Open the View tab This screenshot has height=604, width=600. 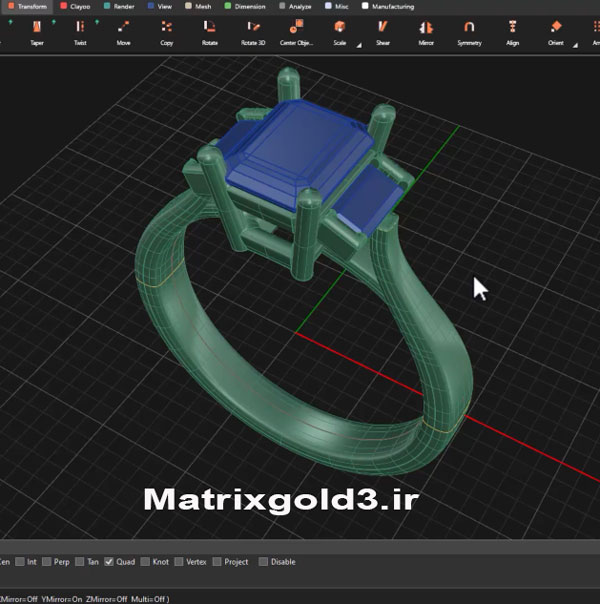click(160, 6)
